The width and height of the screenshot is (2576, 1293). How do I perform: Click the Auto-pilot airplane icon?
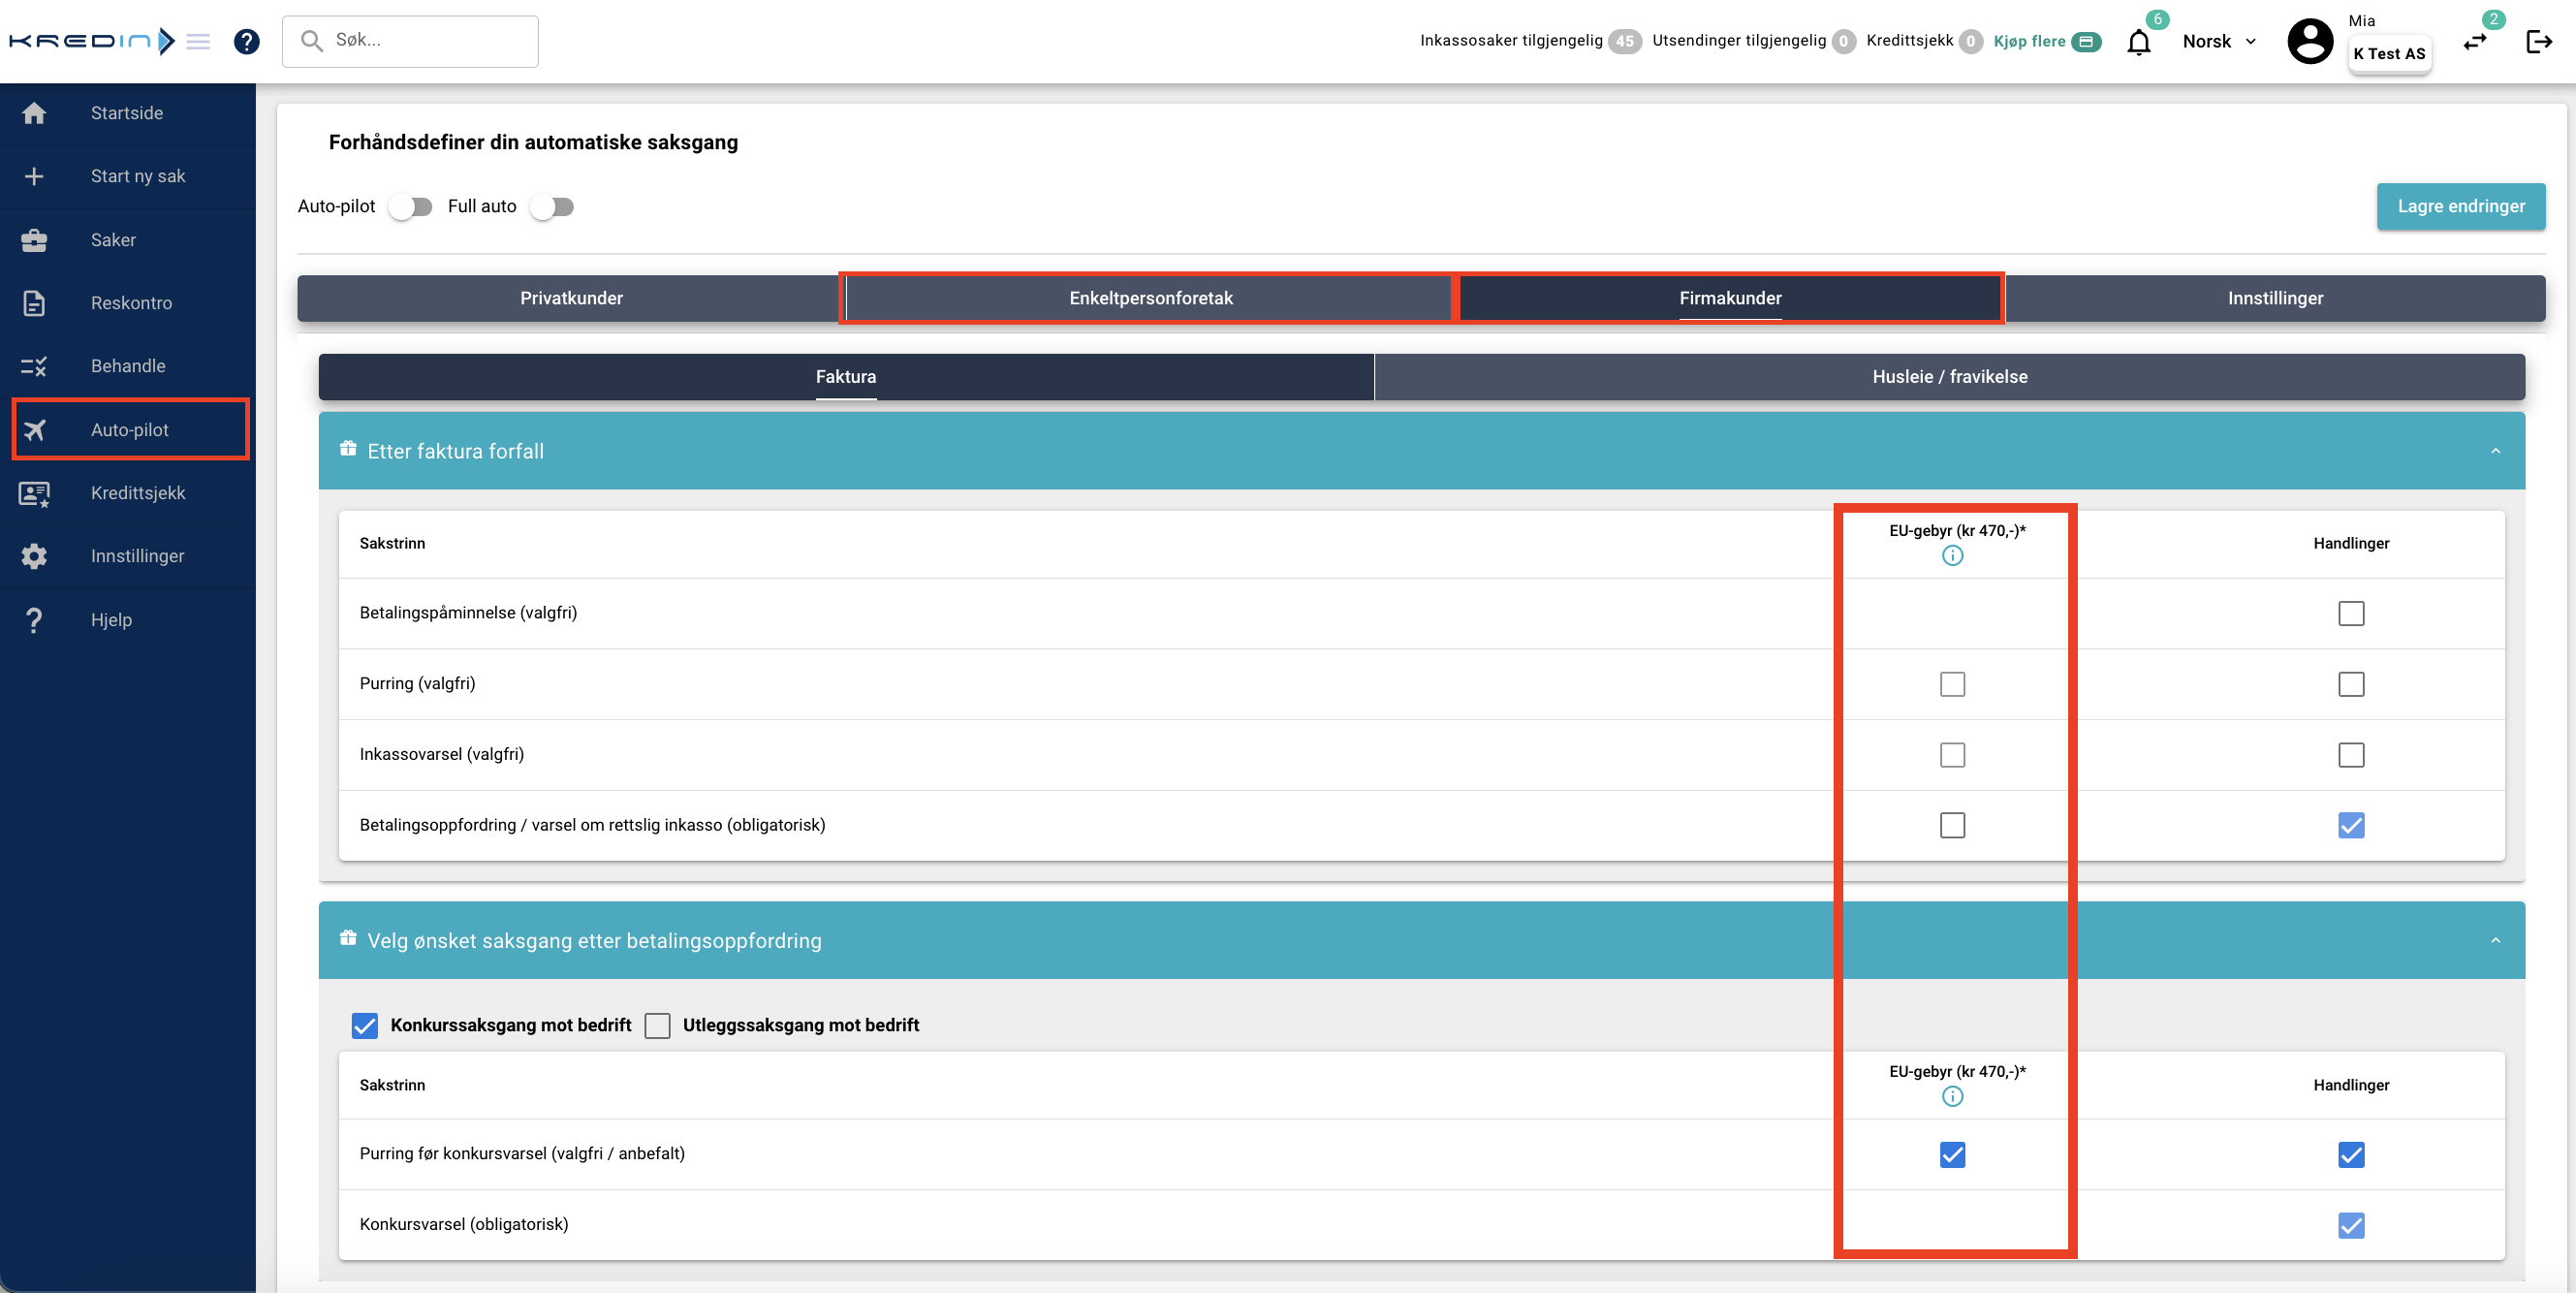point(34,430)
